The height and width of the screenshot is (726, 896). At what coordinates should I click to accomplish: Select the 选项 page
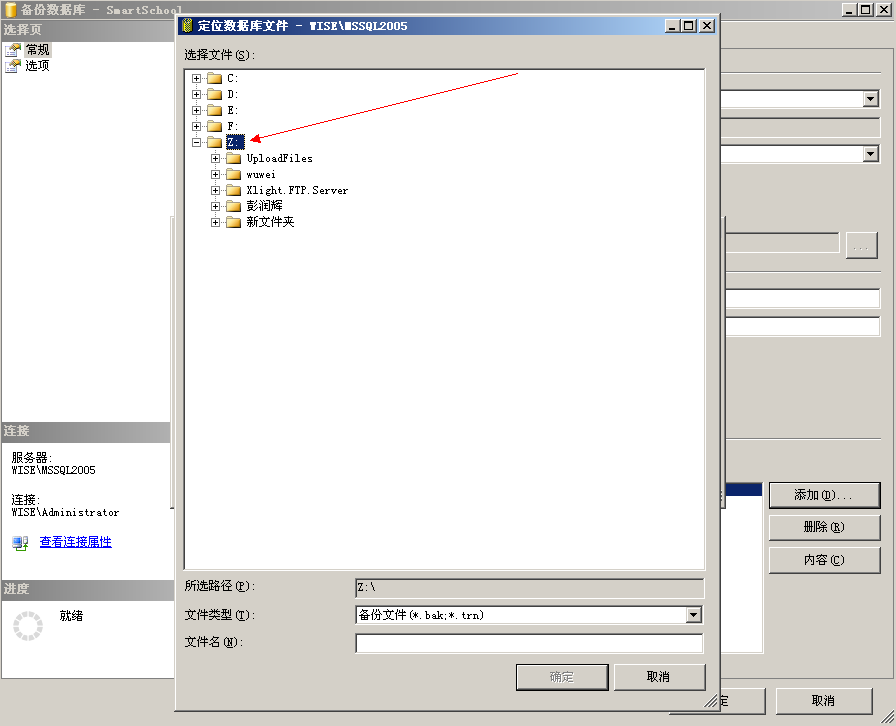(x=37, y=66)
